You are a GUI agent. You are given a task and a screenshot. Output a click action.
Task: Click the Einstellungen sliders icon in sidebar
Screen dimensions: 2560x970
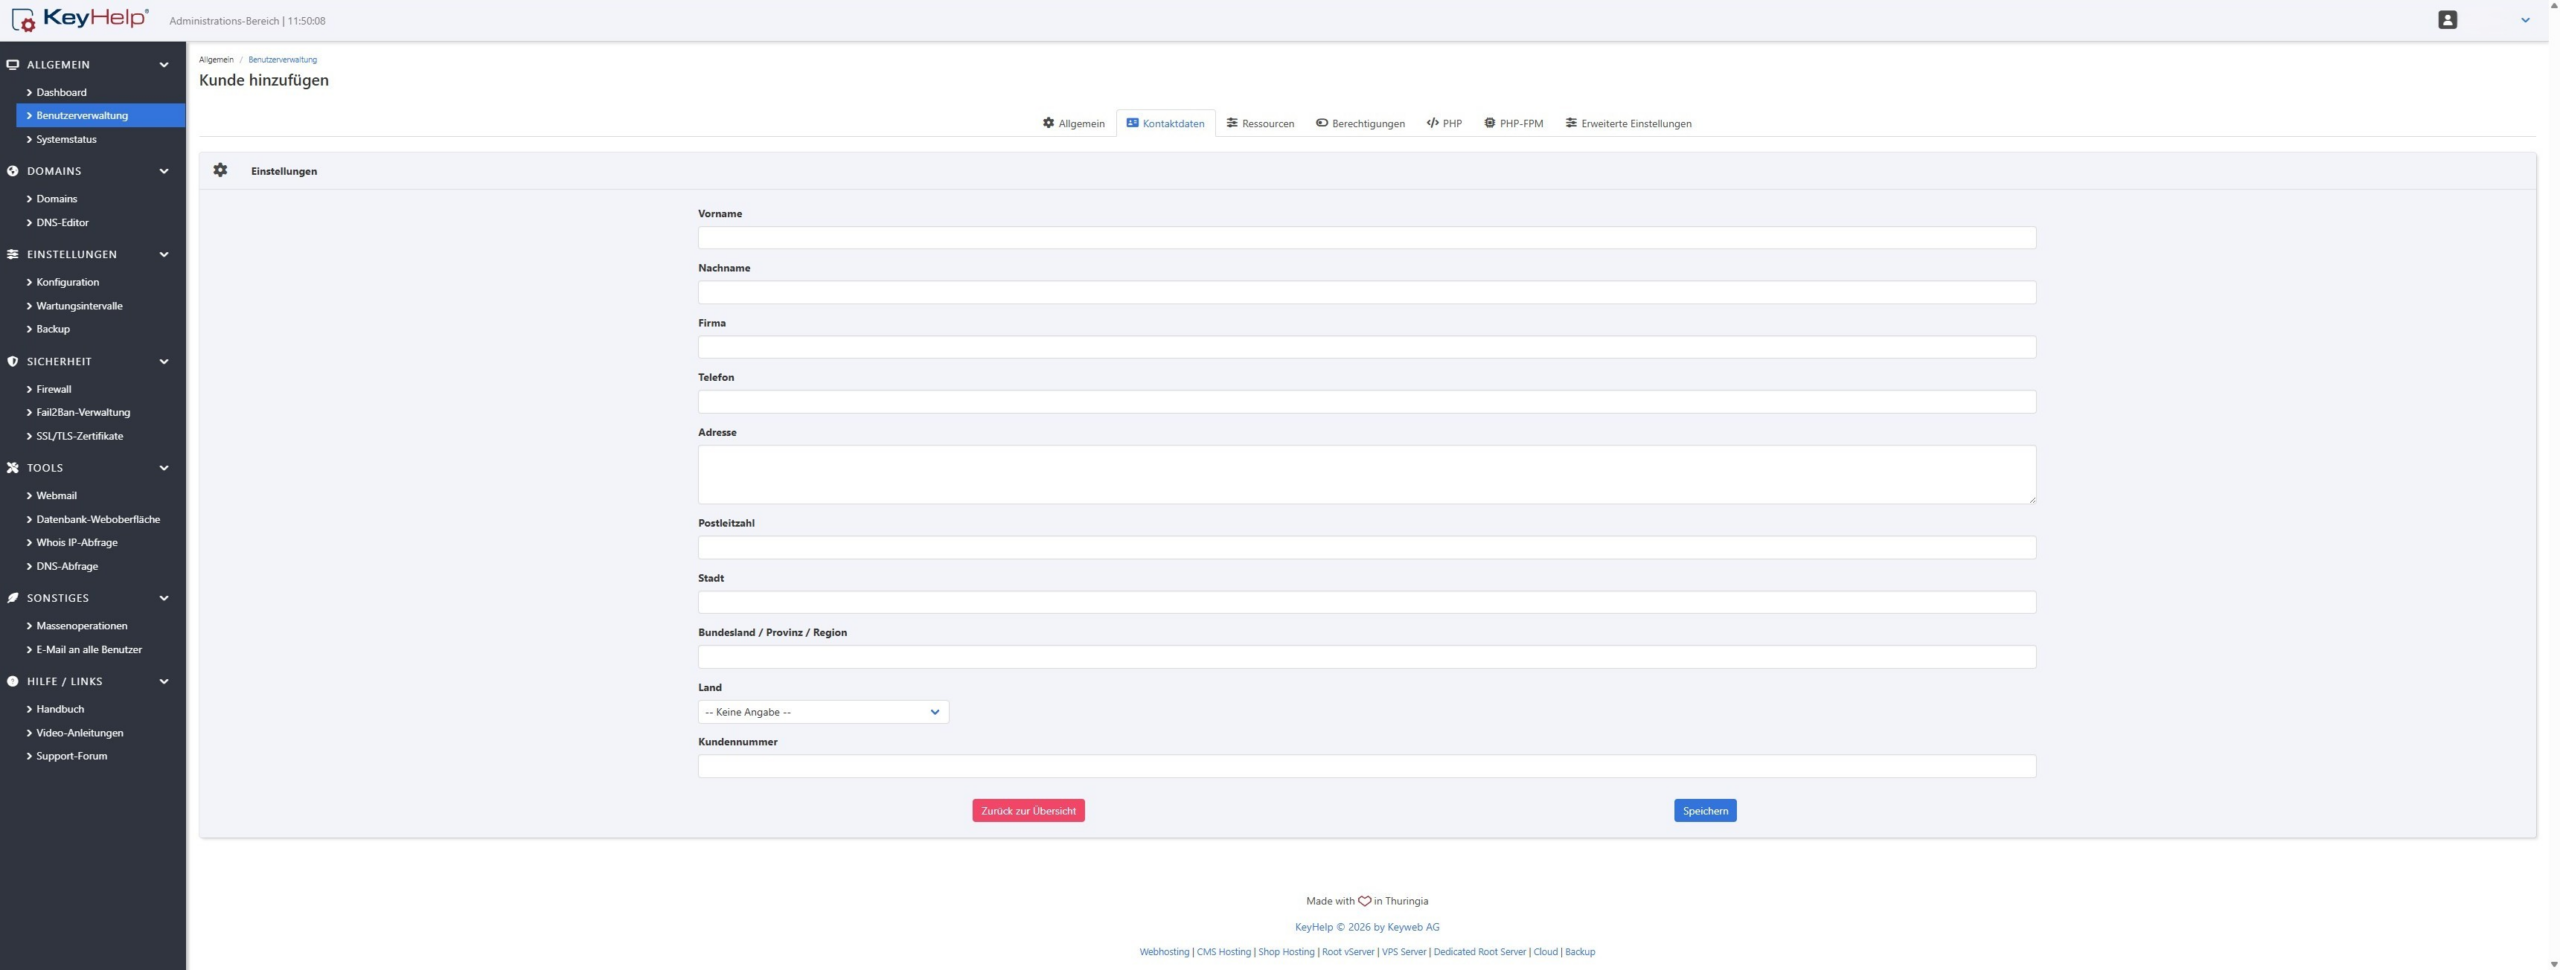click(x=13, y=255)
